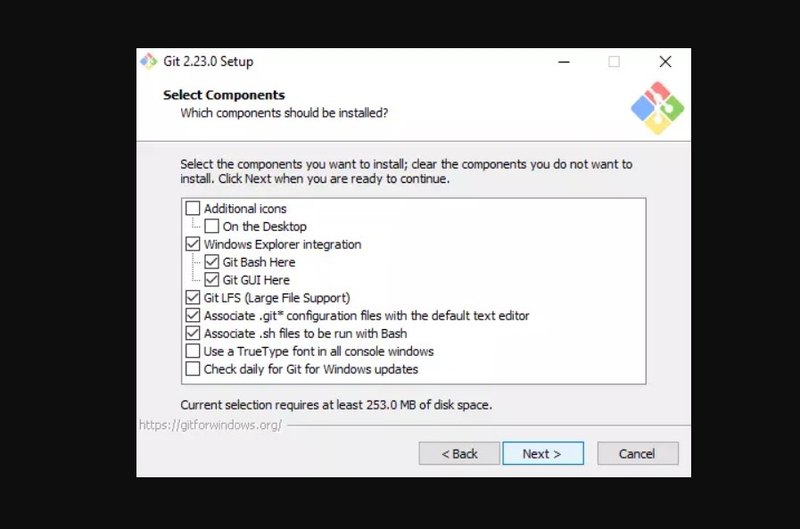Enable the Additional icons checkbox
Viewport: 800px width, 529px height.
click(192, 208)
